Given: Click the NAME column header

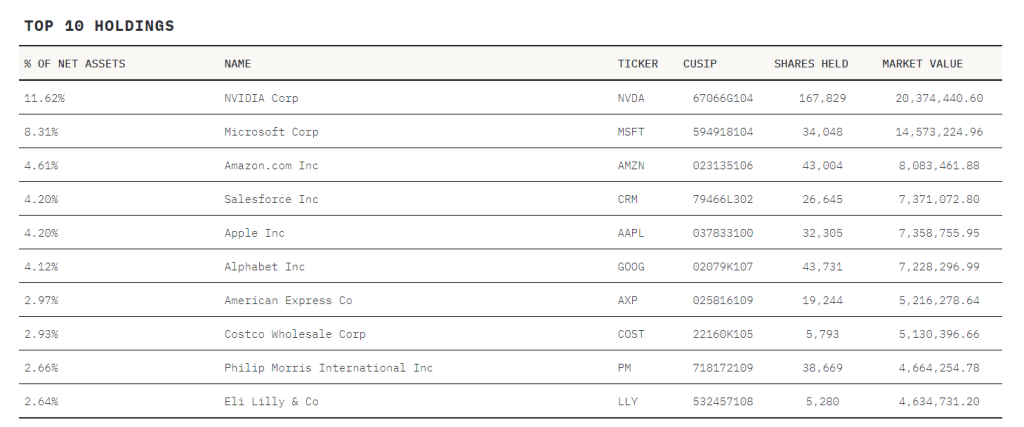Looking at the screenshot, I should (238, 64).
